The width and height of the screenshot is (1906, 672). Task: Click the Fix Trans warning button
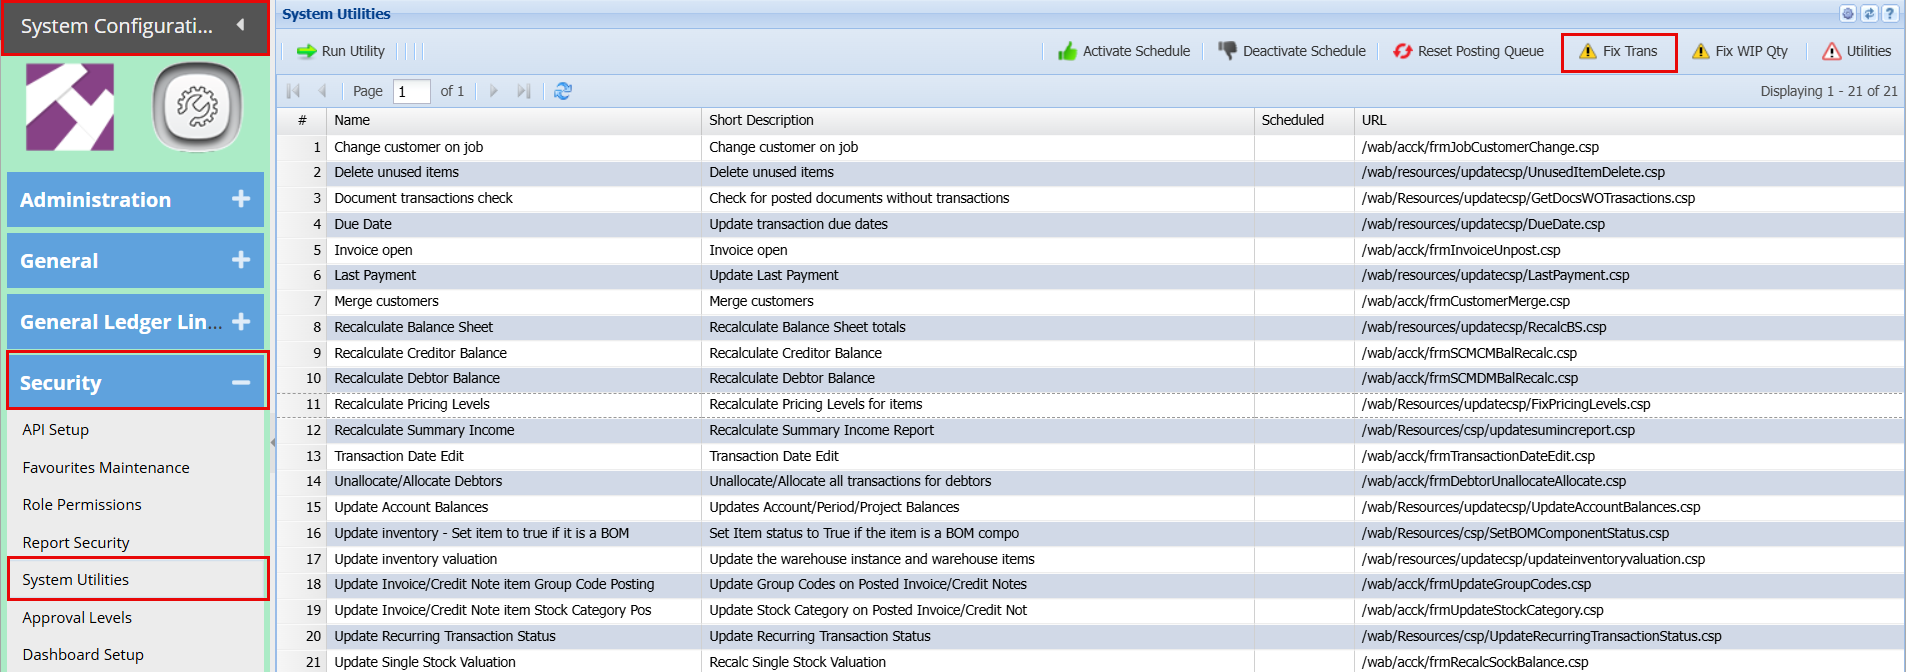(1618, 51)
